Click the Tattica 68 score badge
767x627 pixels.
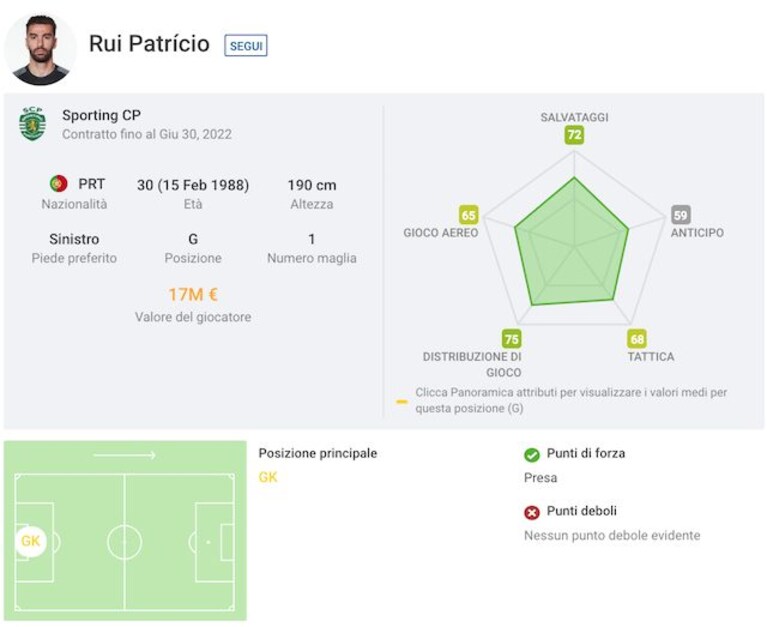tap(637, 339)
